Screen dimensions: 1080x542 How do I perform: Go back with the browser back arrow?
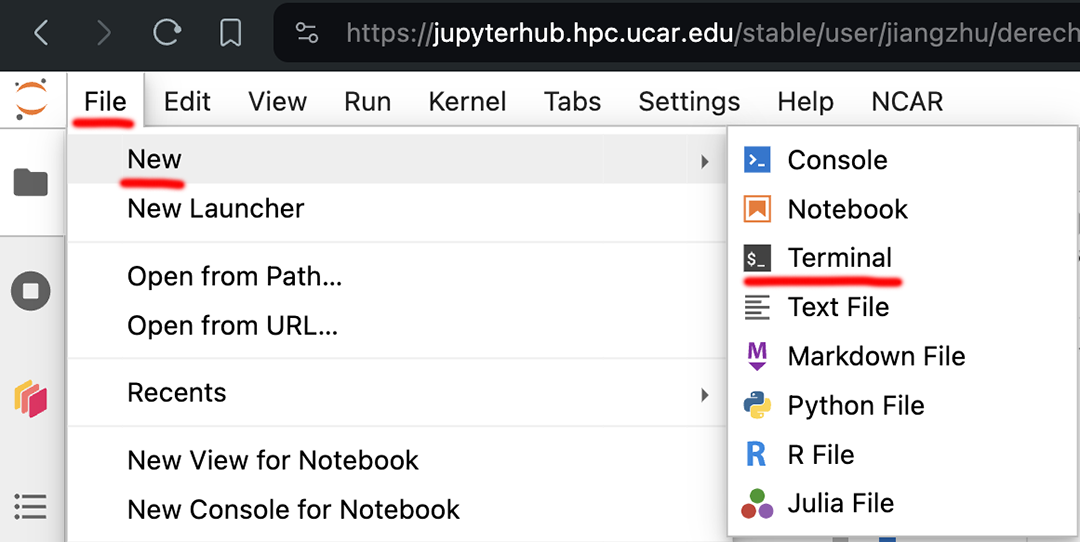click(x=41, y=34)
